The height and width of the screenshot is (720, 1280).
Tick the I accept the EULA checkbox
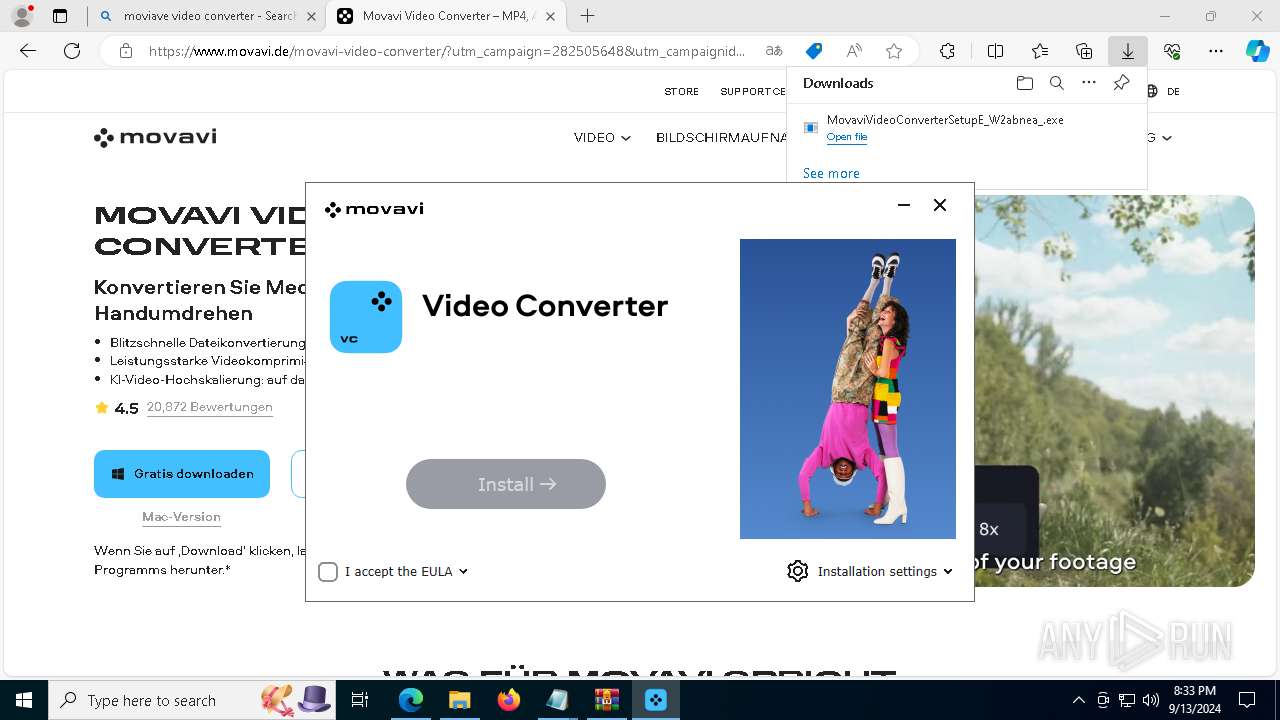coord(328,572)
